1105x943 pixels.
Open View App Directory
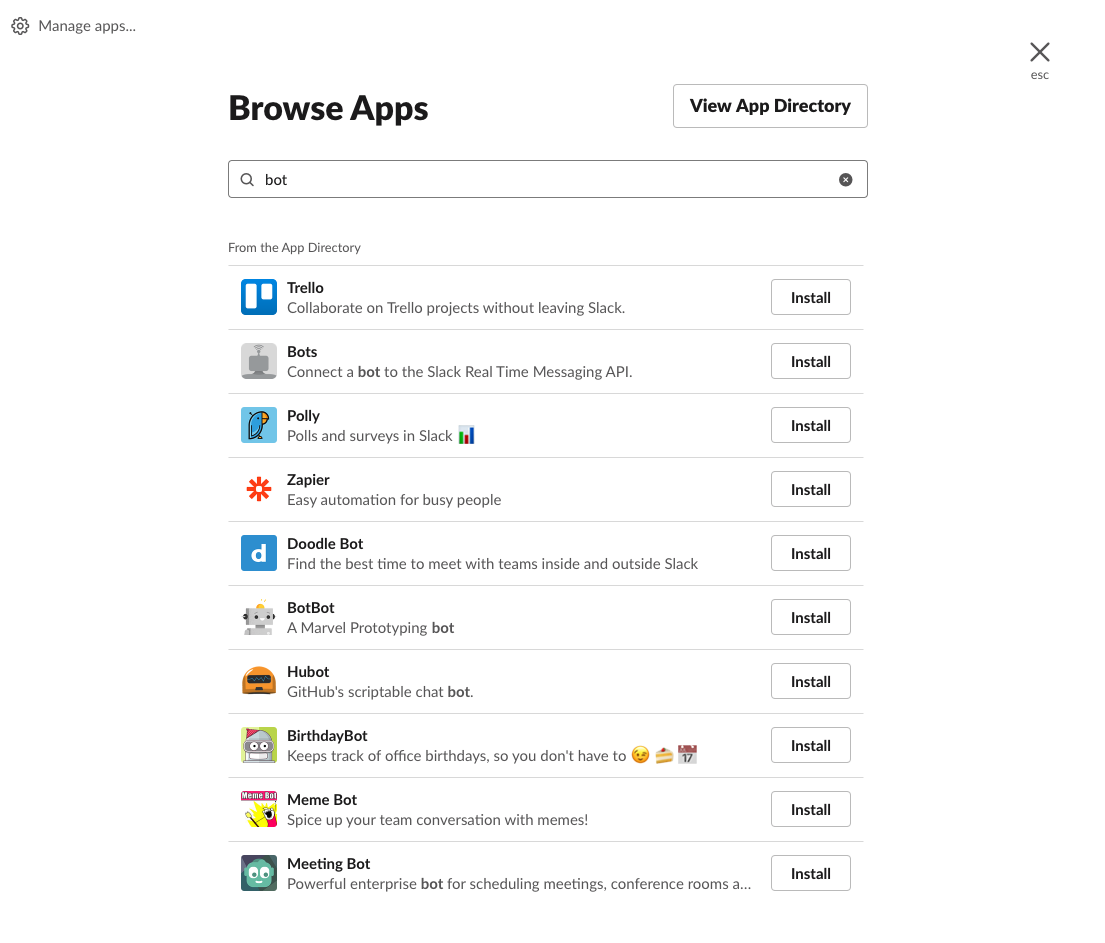click(x=770, y=106)
